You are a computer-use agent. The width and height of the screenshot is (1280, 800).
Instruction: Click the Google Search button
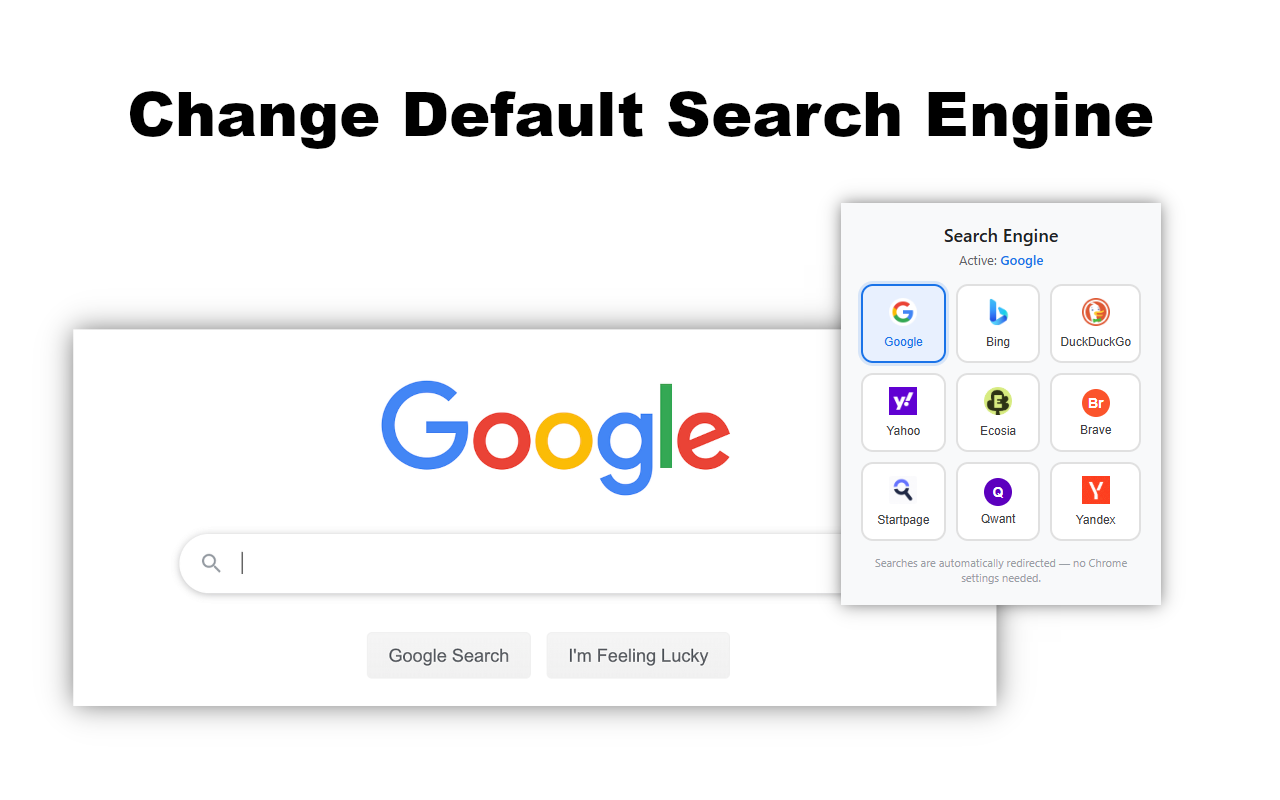449,655
